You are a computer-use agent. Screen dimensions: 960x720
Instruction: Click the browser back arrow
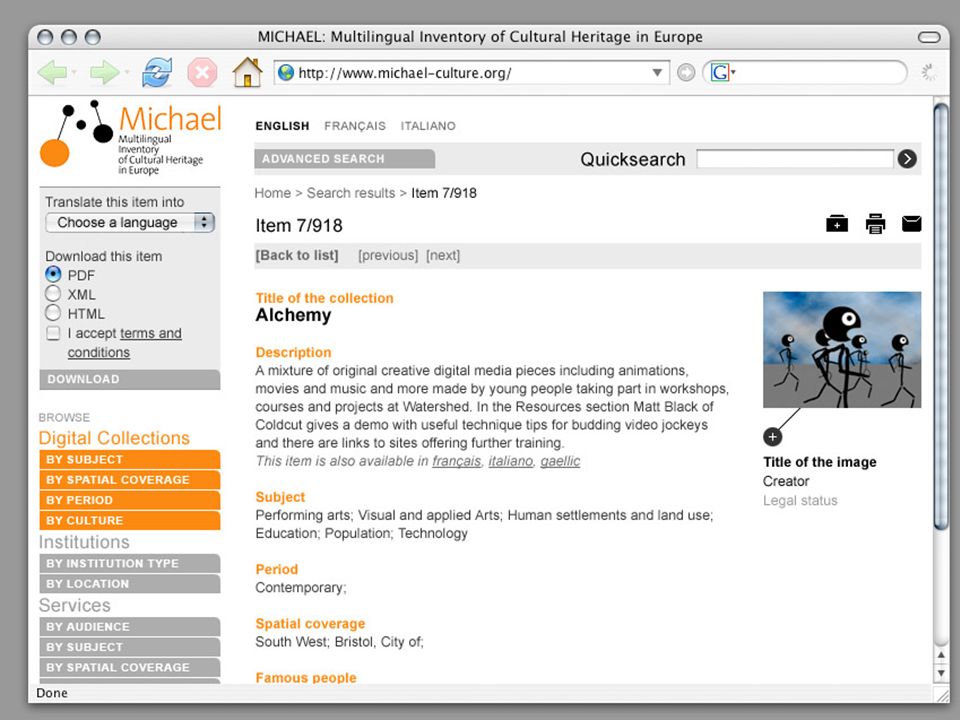(x=52, y=73)
